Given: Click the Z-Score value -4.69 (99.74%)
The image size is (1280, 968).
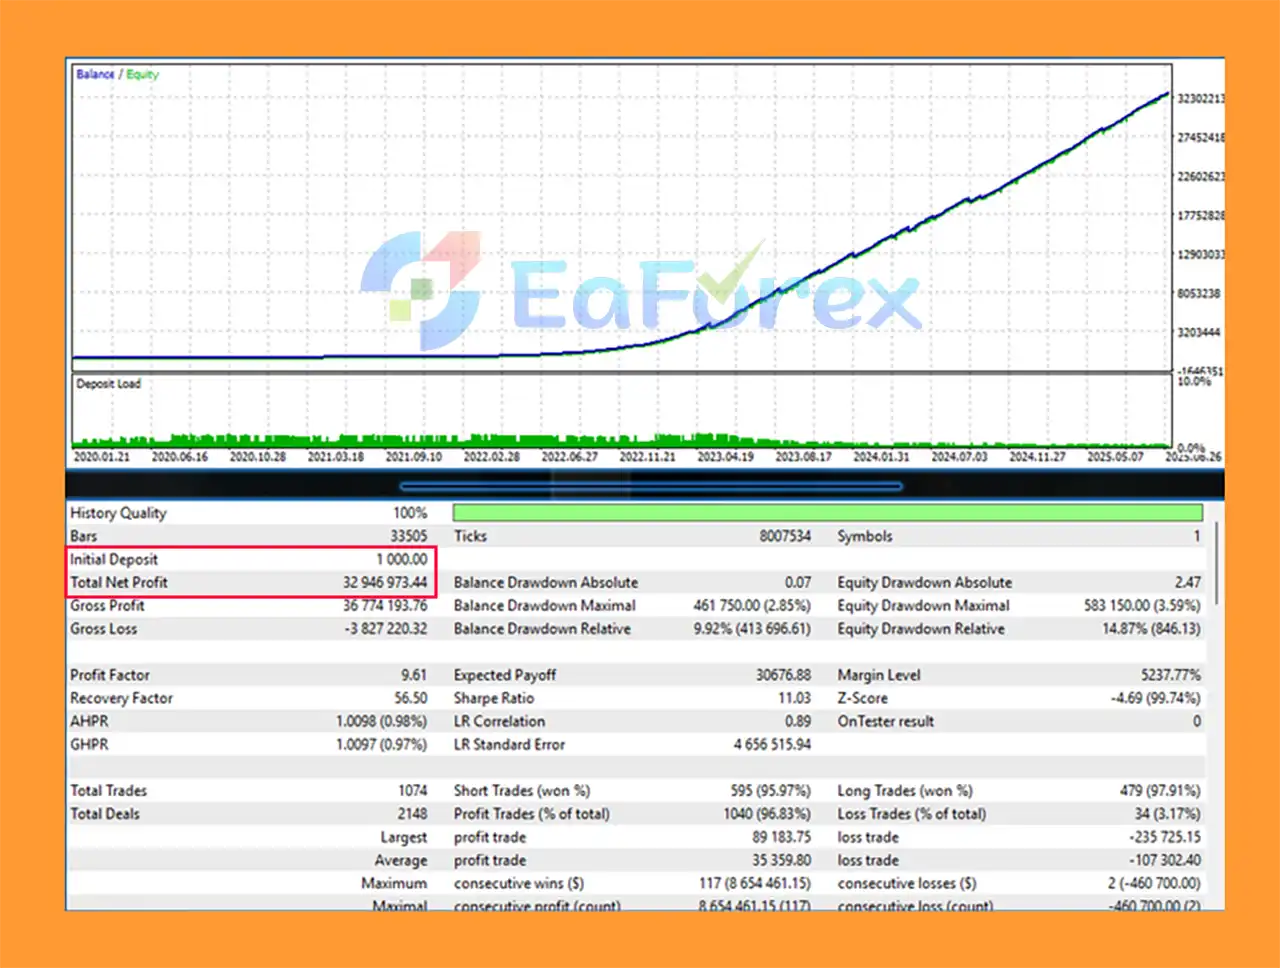Looking at the screenshot, I should [1156, 698].
